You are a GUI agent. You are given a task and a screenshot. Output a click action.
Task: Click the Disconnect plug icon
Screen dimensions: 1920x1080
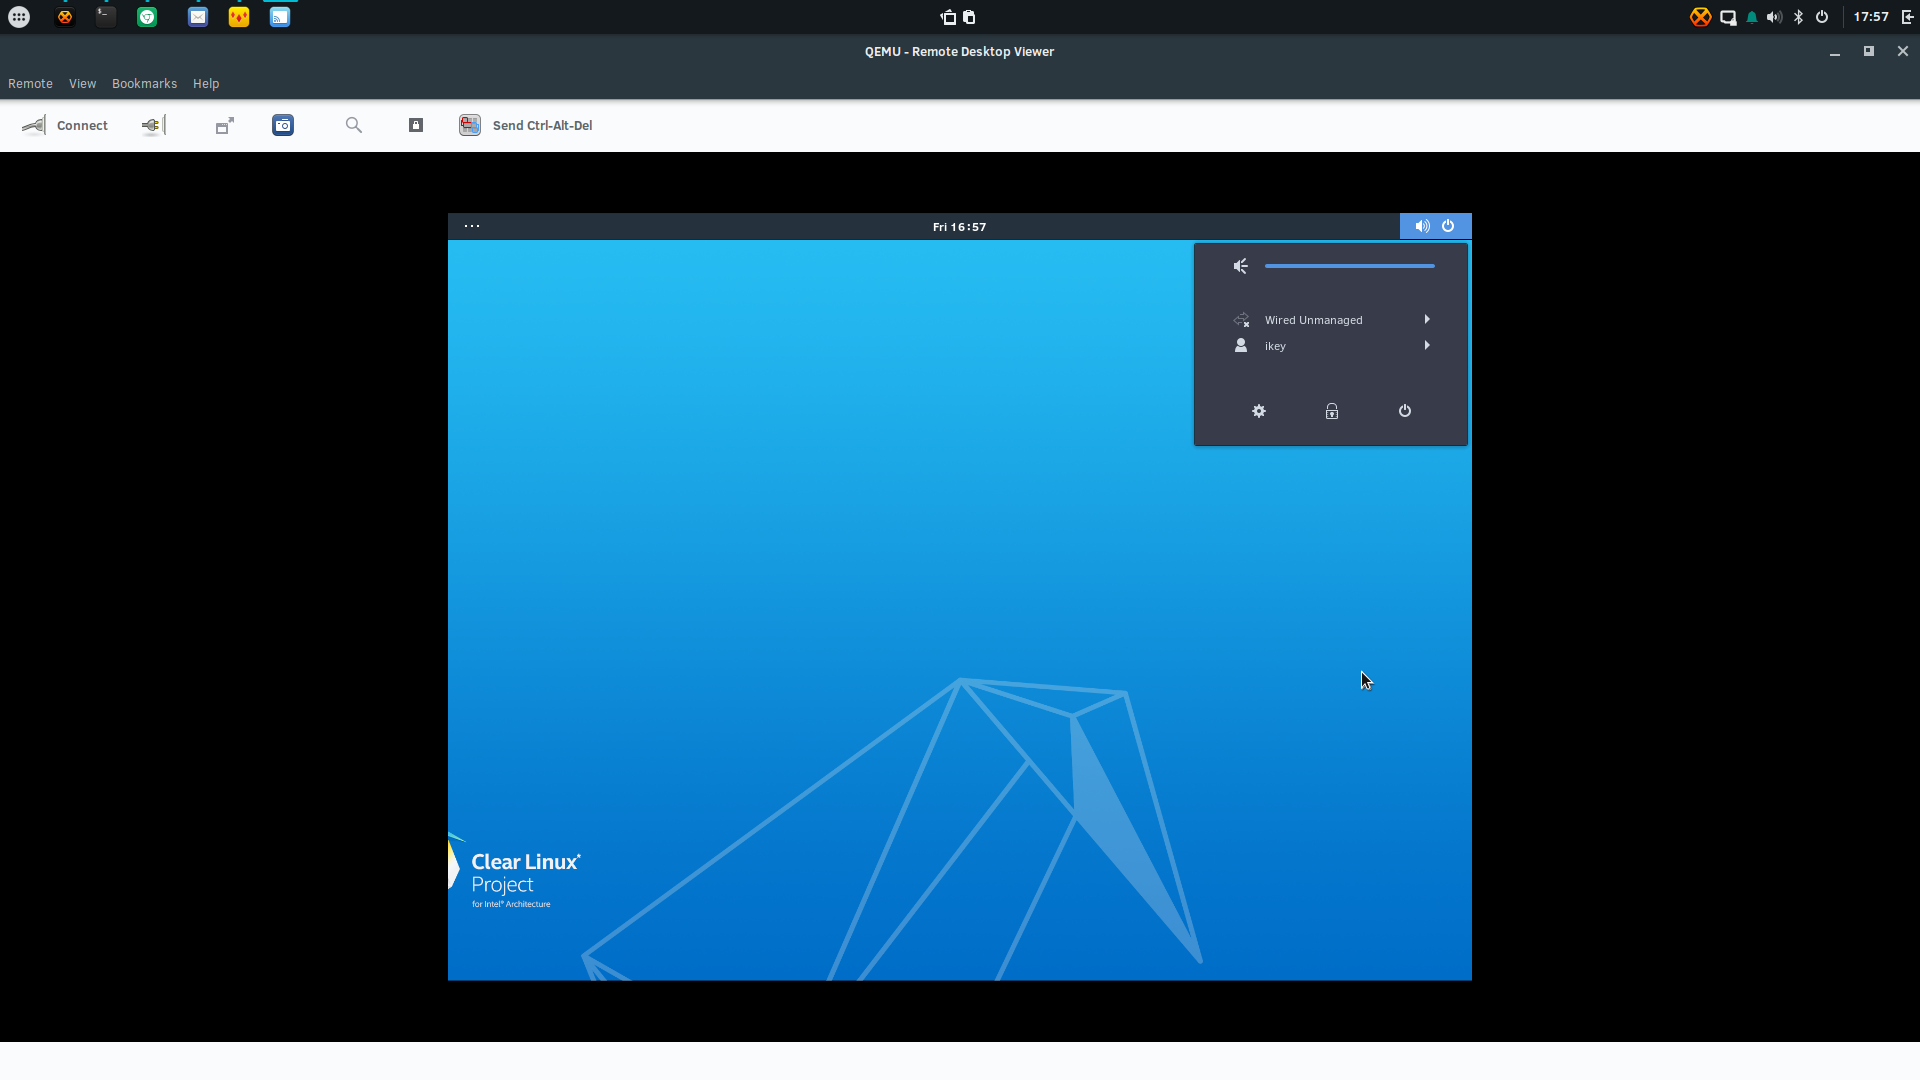pos(153,125)
